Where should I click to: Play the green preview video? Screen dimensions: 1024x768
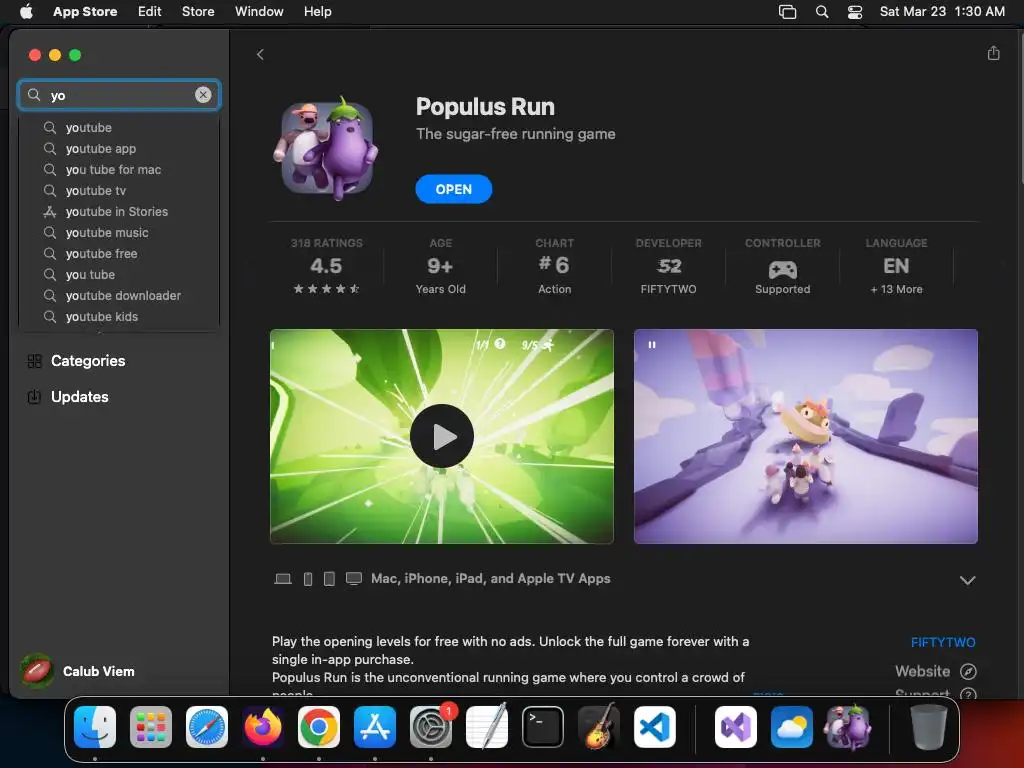point(441,436)
